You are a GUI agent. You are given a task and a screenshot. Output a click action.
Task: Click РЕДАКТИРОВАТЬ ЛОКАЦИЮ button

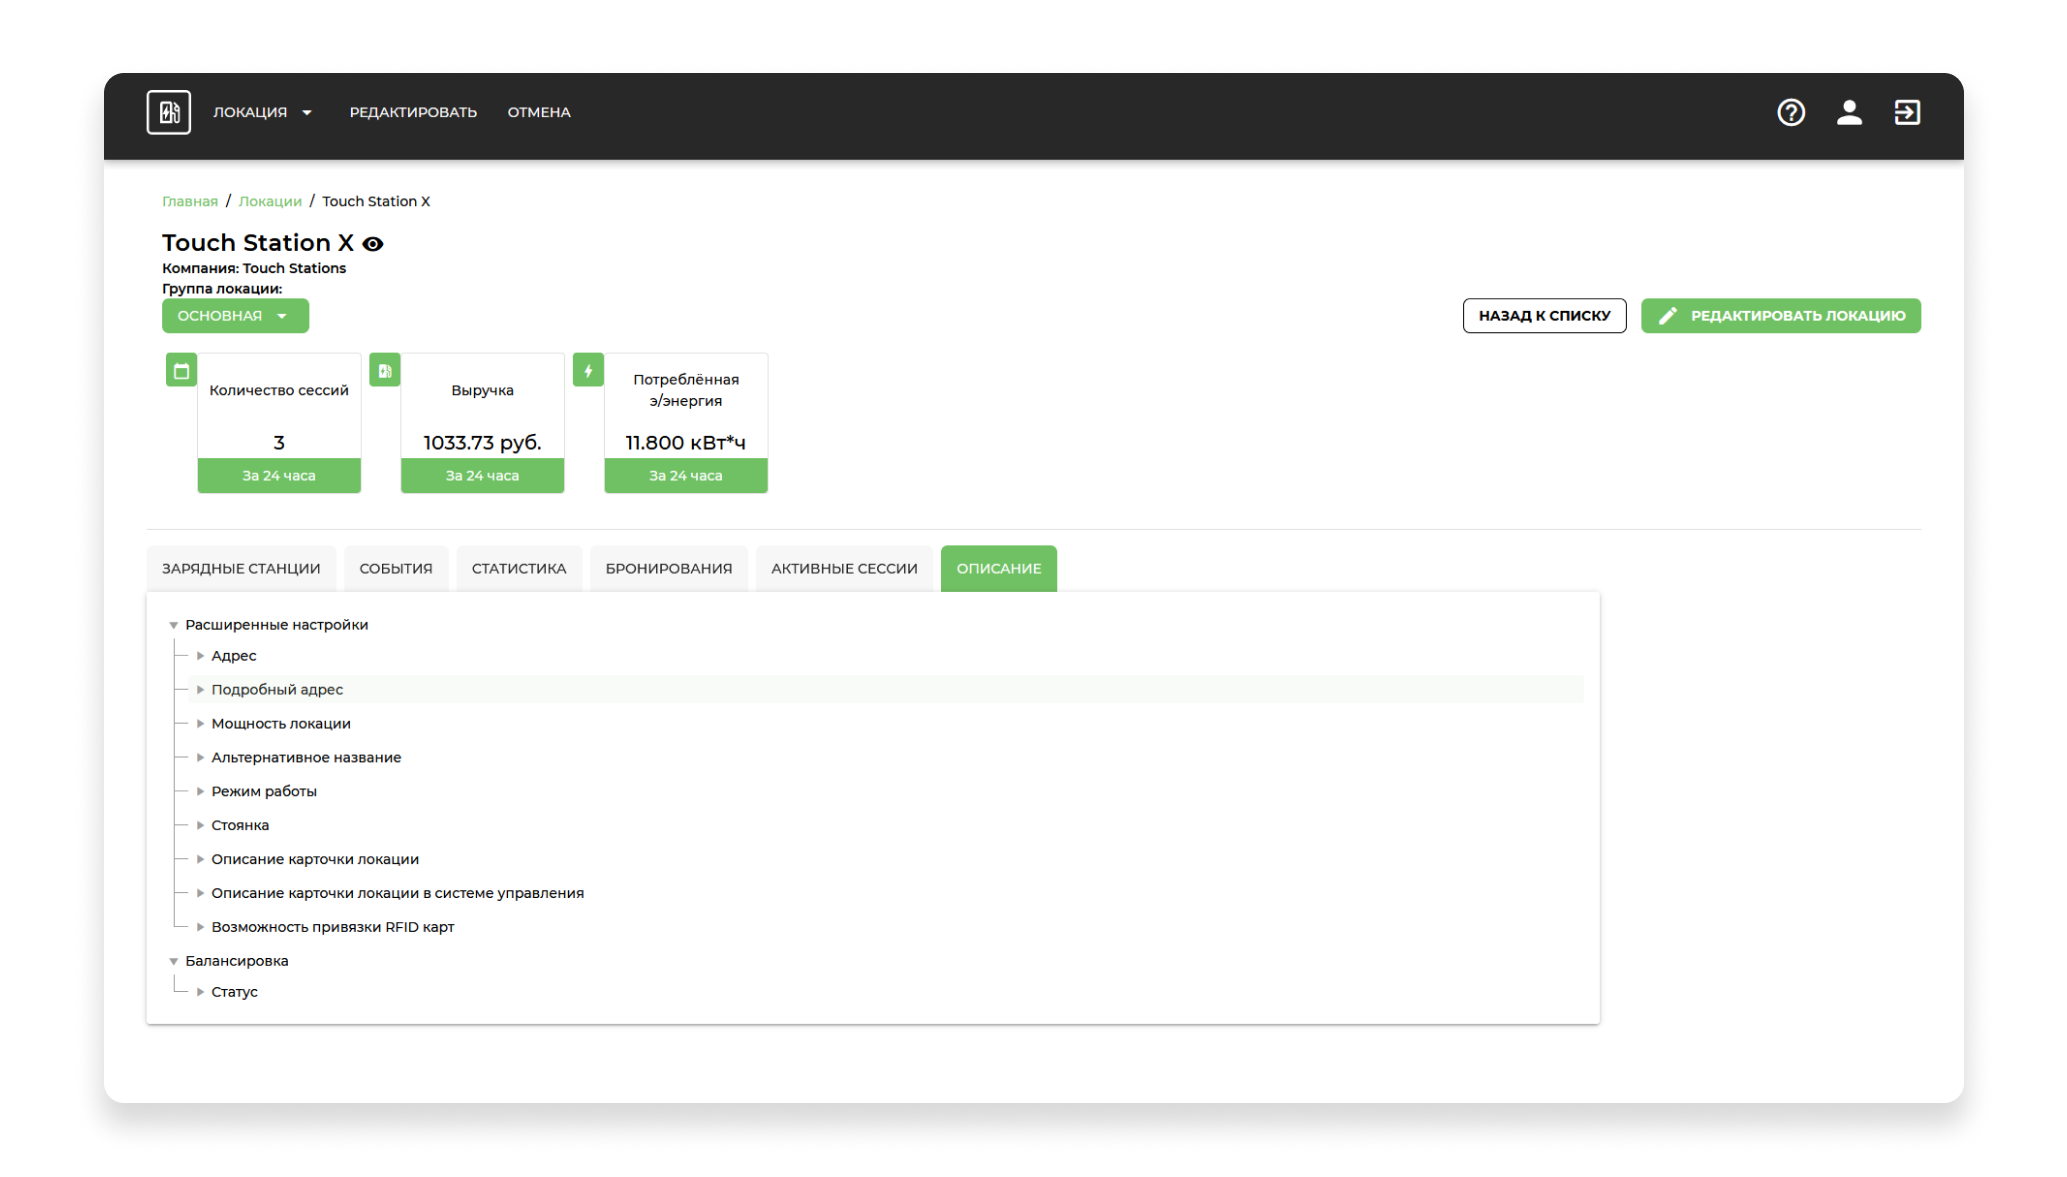click(1781, 316)
